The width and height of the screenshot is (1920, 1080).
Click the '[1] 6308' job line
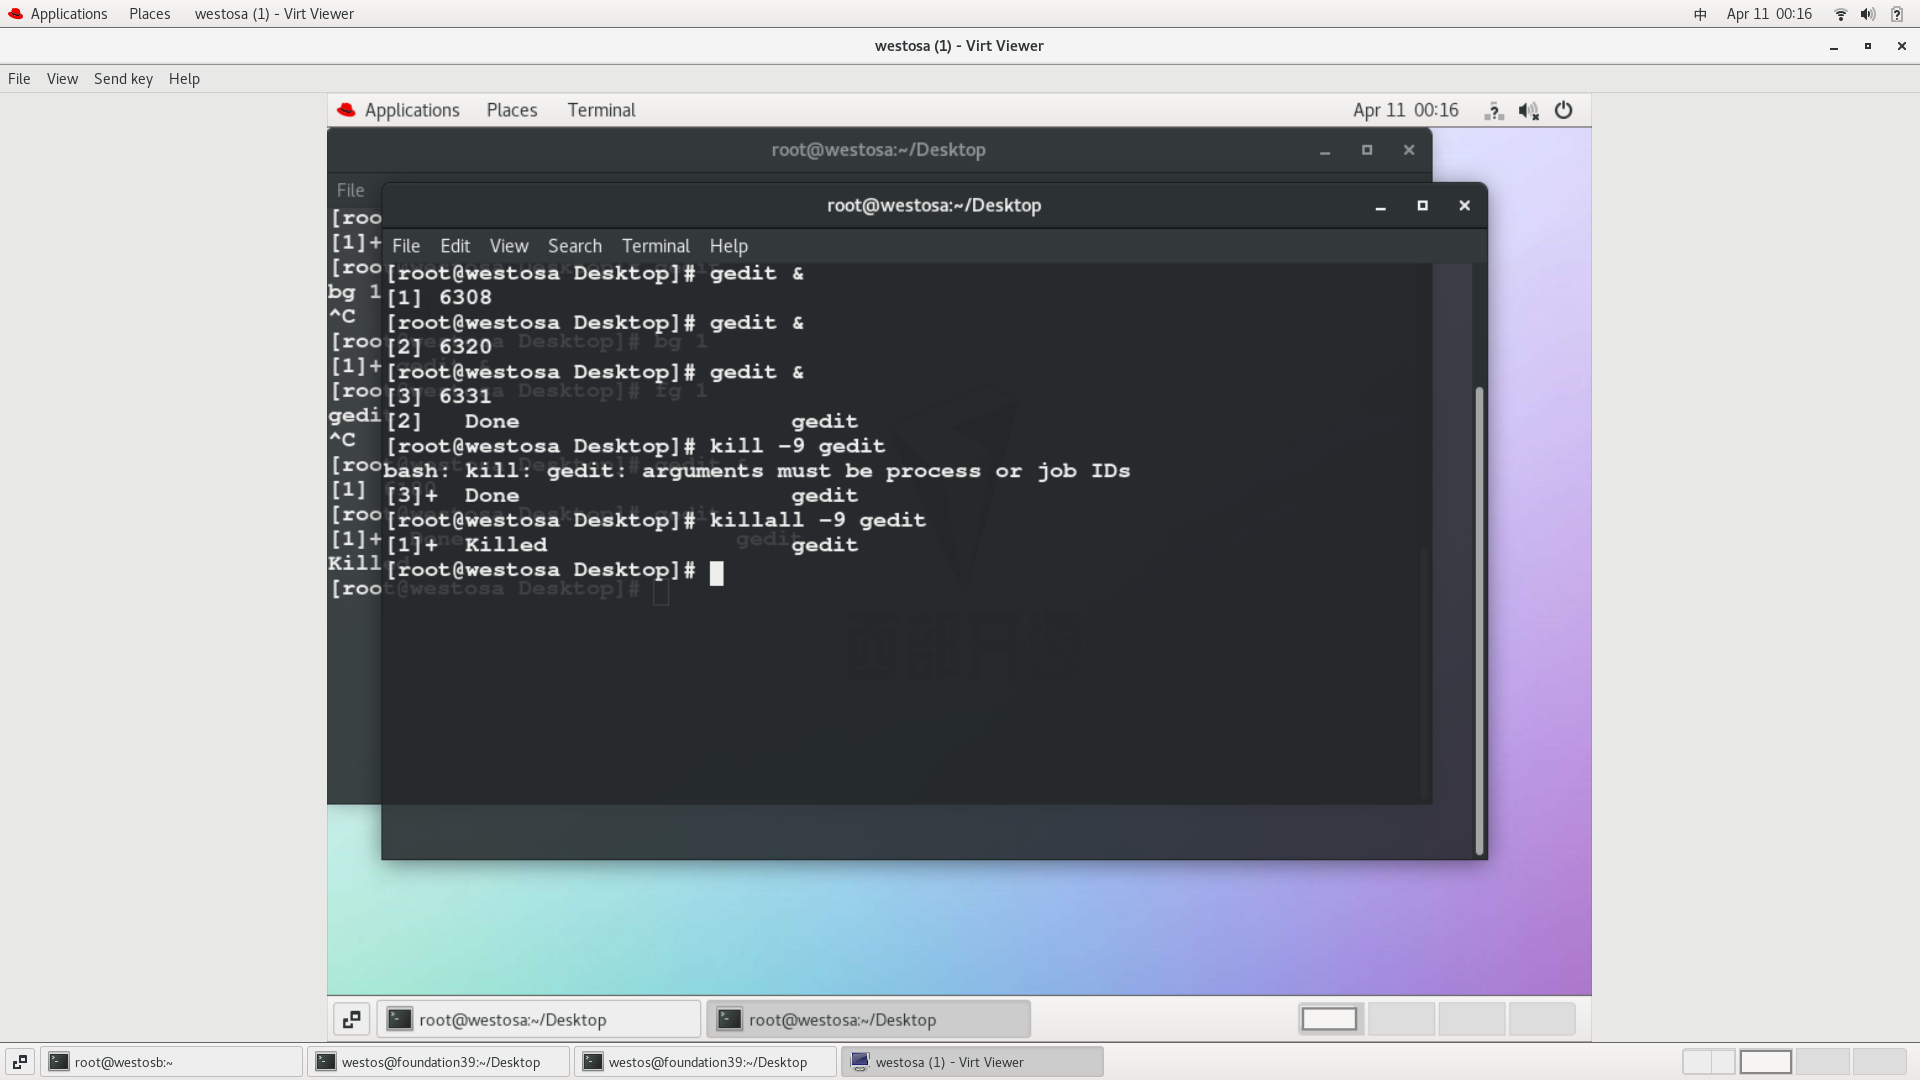pyautogui.click(x=439, y=298)
